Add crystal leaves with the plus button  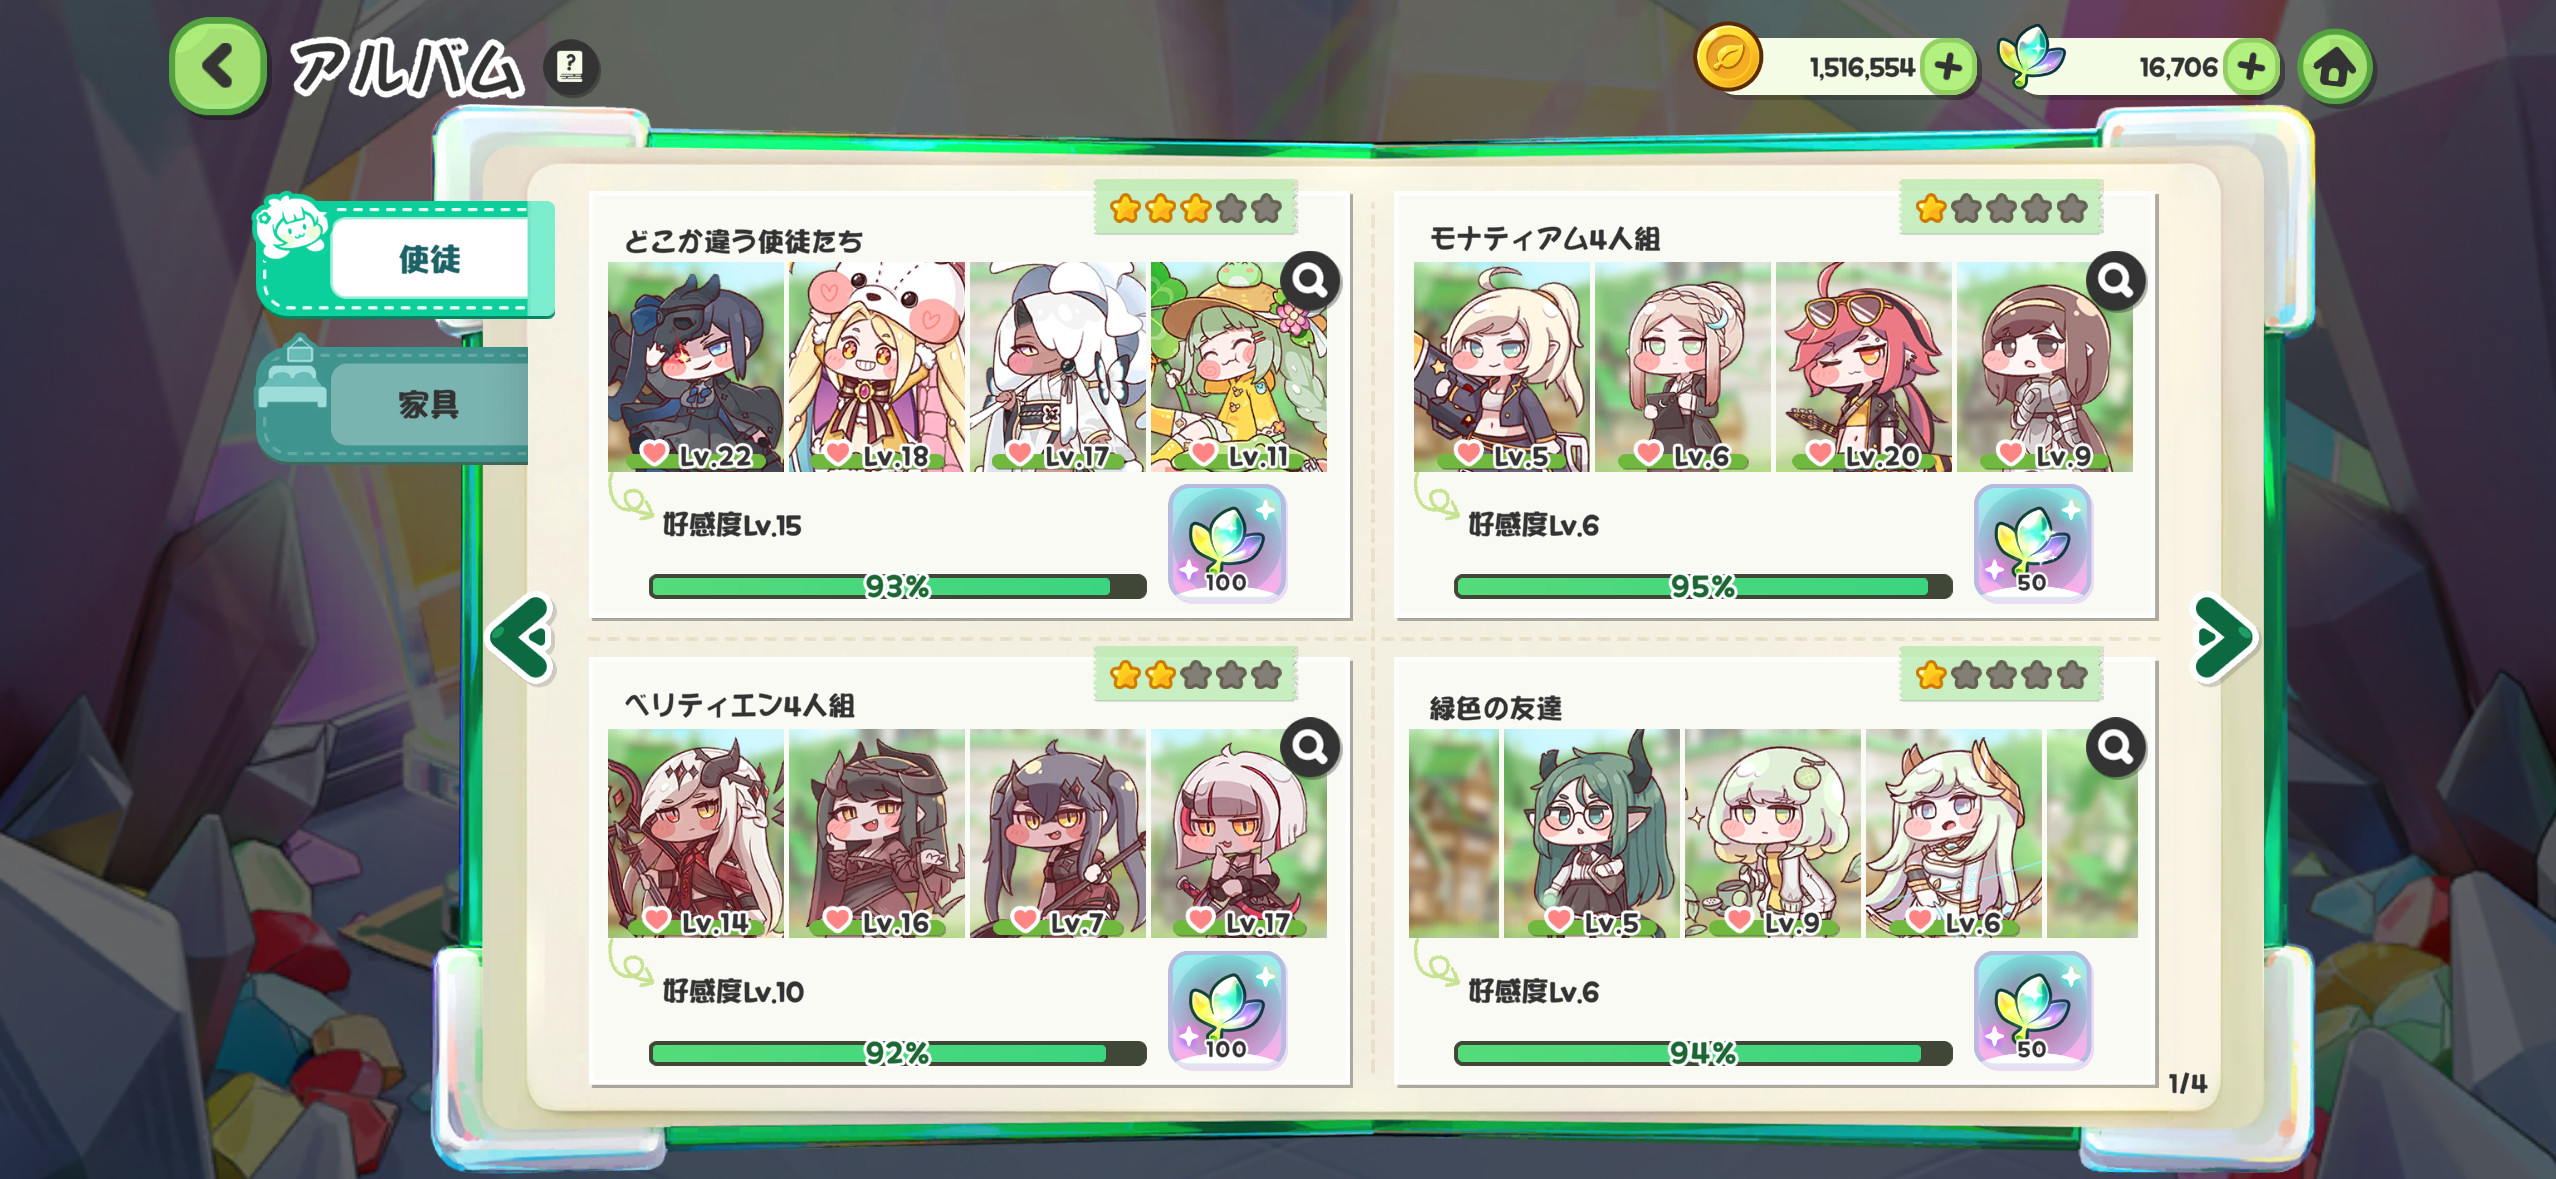click(x=2251, y=67)
